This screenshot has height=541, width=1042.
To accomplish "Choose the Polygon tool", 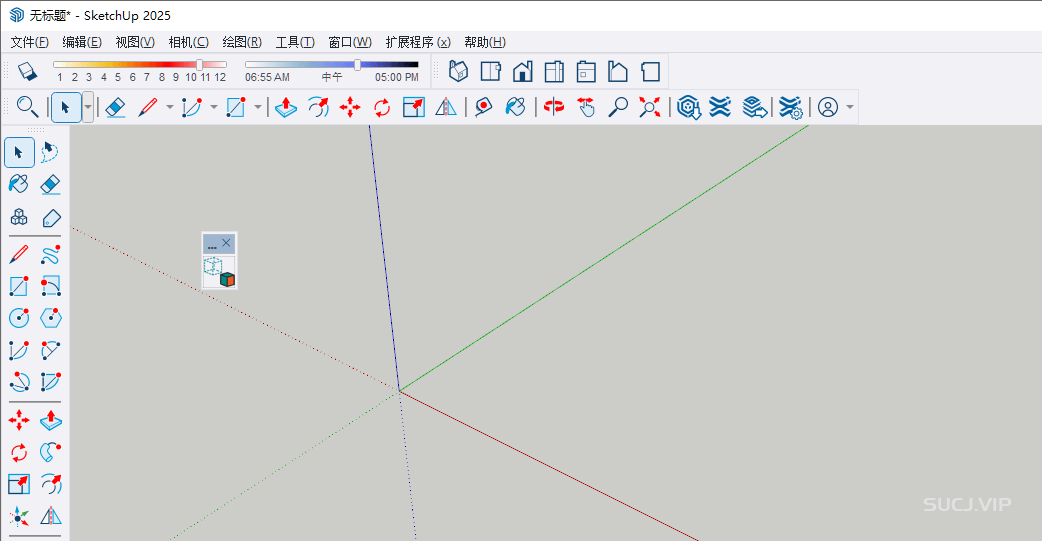I will tap(51, 318).
